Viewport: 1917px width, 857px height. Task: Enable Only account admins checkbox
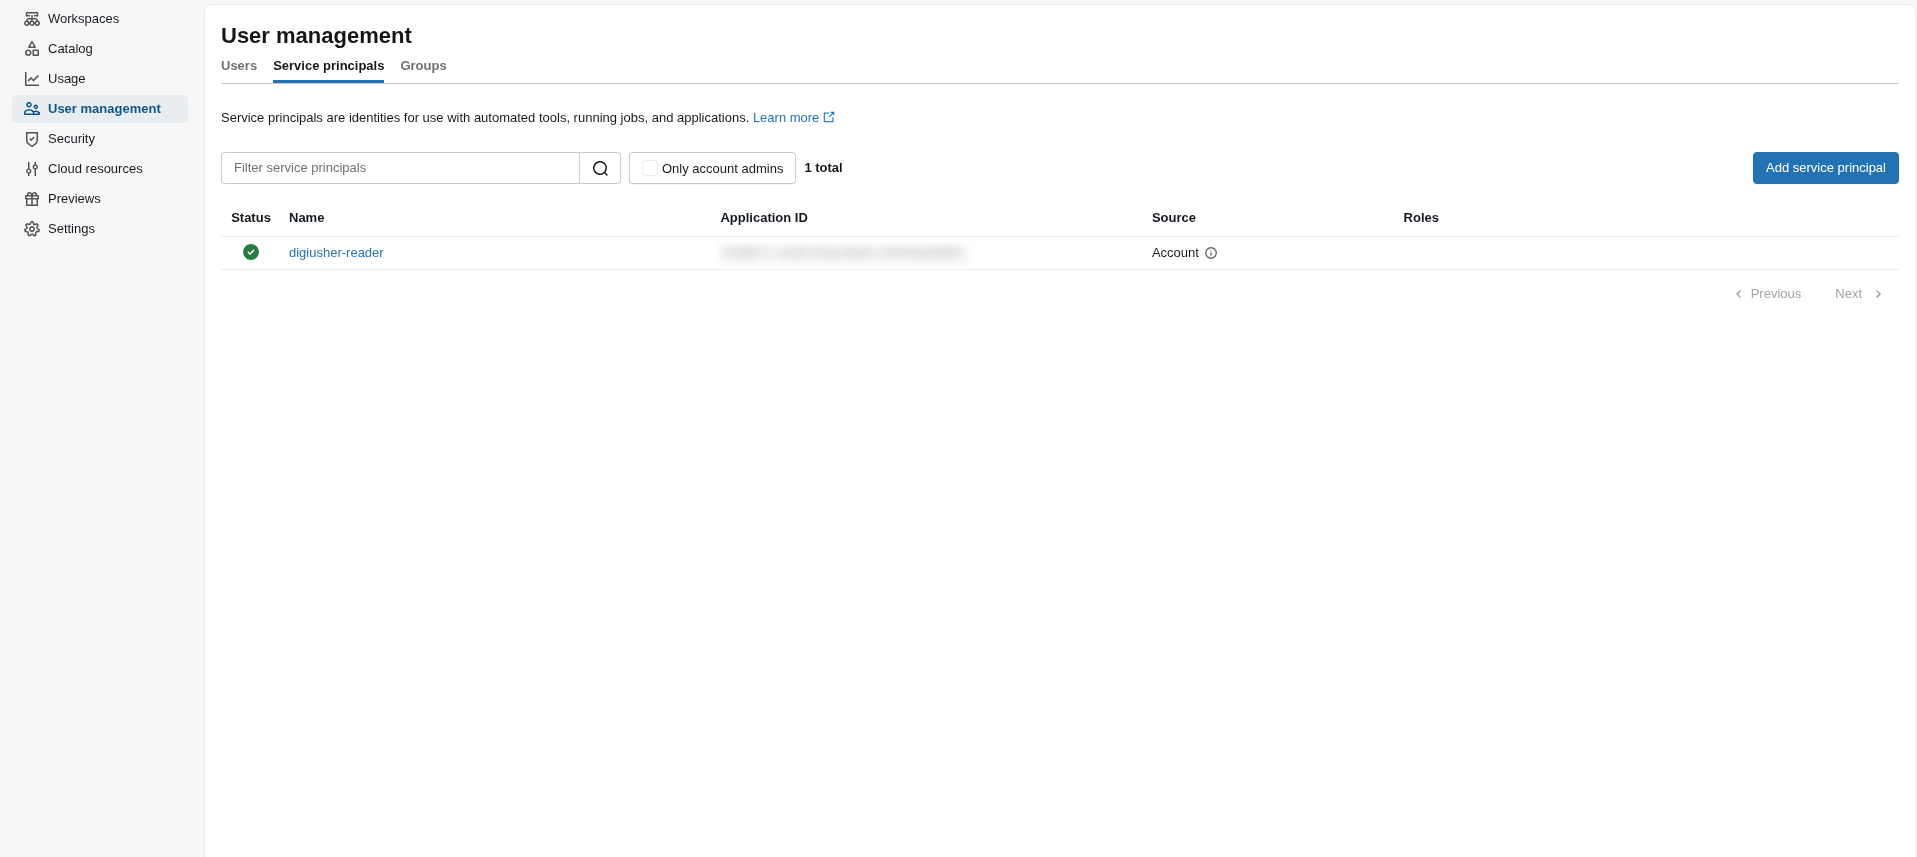[650, 168]
